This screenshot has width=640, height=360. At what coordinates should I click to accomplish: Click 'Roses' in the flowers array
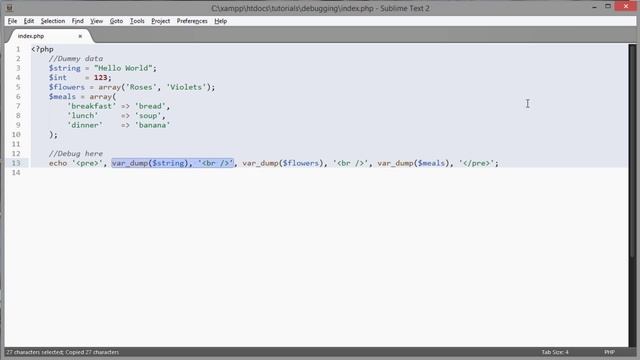pyautogui.click(x=141, y=87)
